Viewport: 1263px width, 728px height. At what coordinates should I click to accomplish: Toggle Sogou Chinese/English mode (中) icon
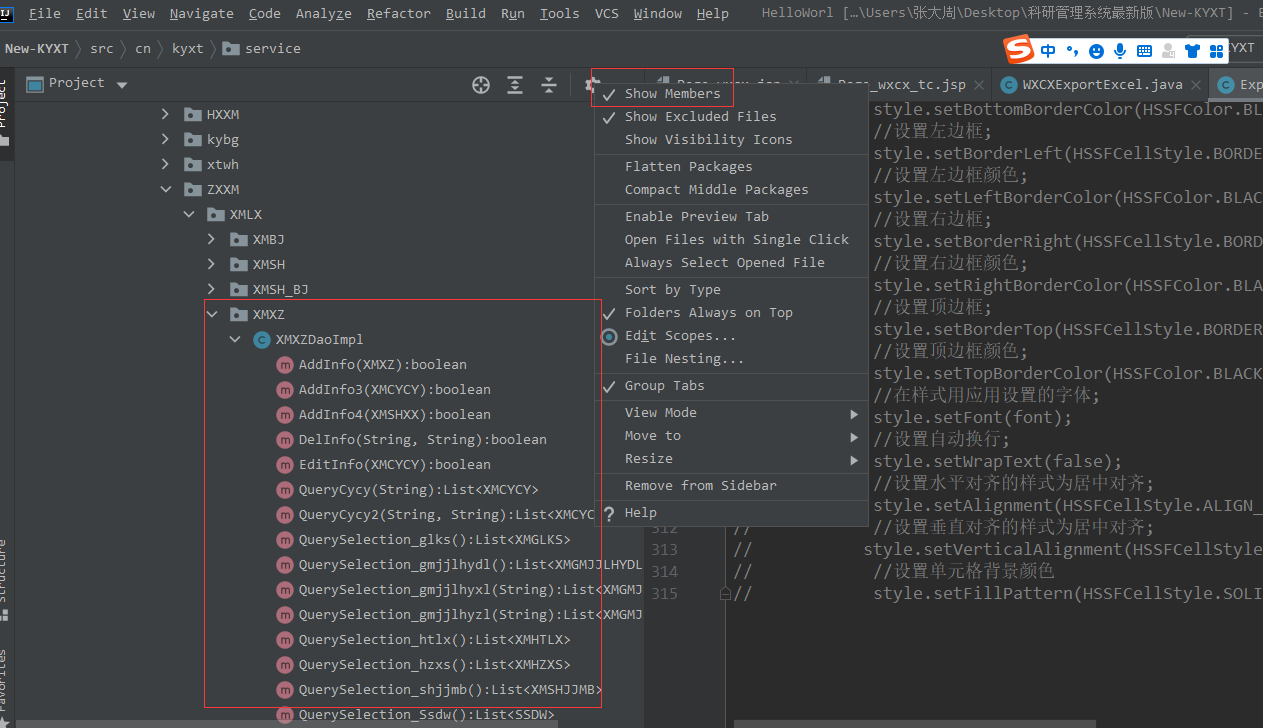[x=1048, y=50]
